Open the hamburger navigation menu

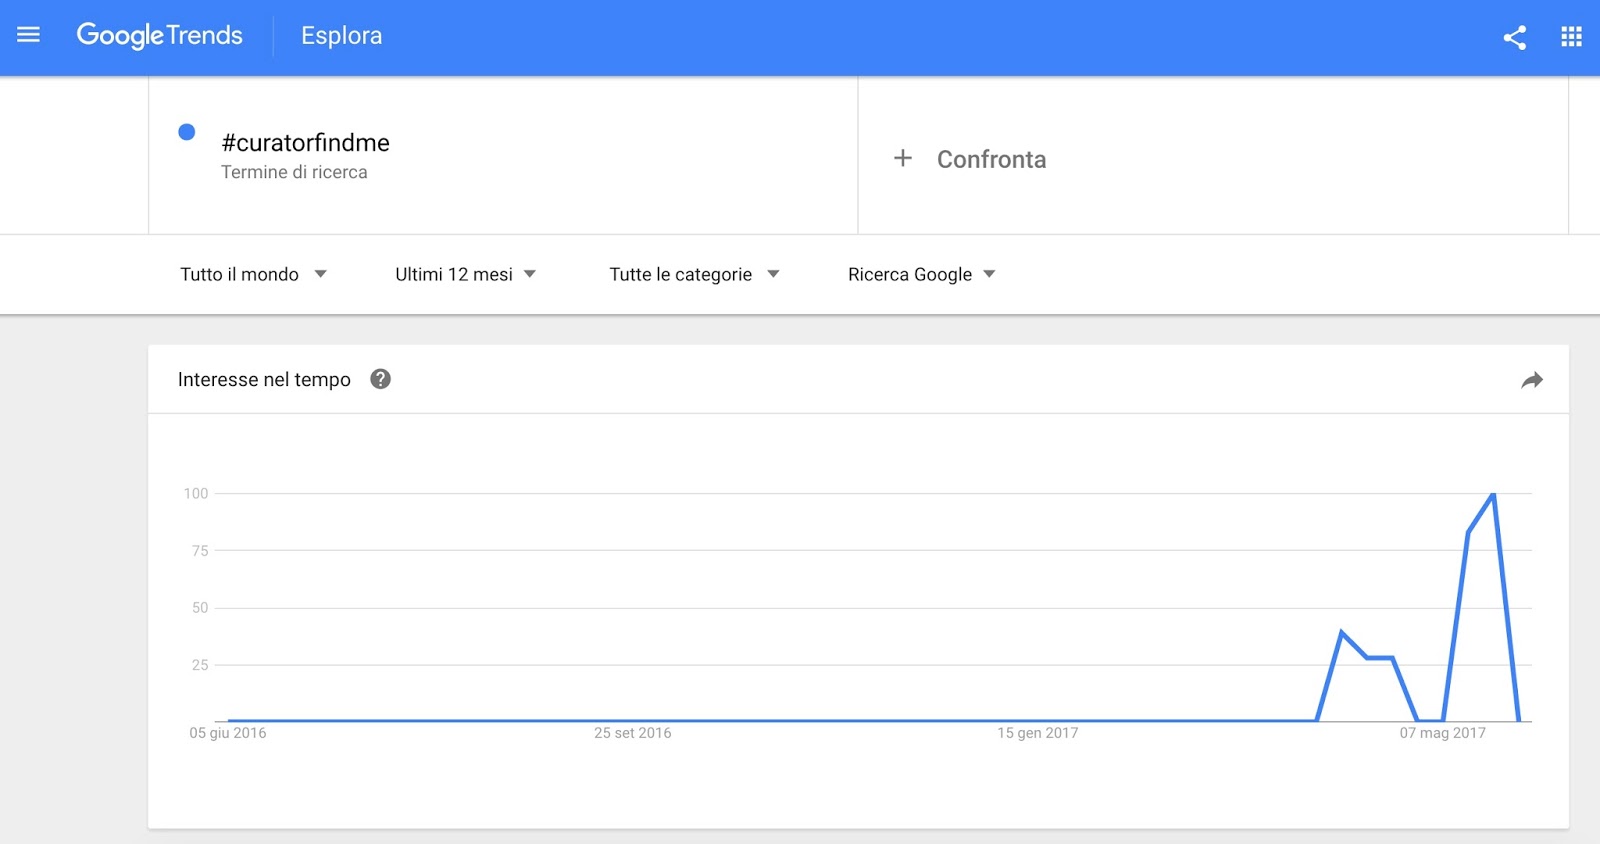pyautogui.click(x=29, y=36)
